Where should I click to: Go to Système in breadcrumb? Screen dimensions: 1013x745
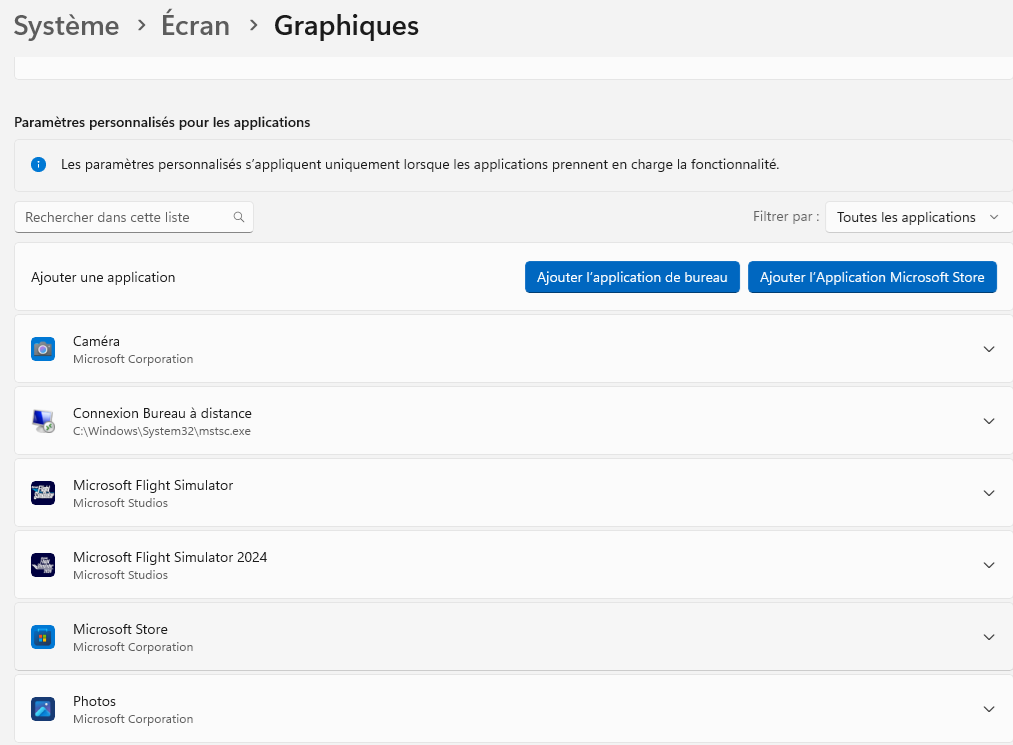(66, 26)
